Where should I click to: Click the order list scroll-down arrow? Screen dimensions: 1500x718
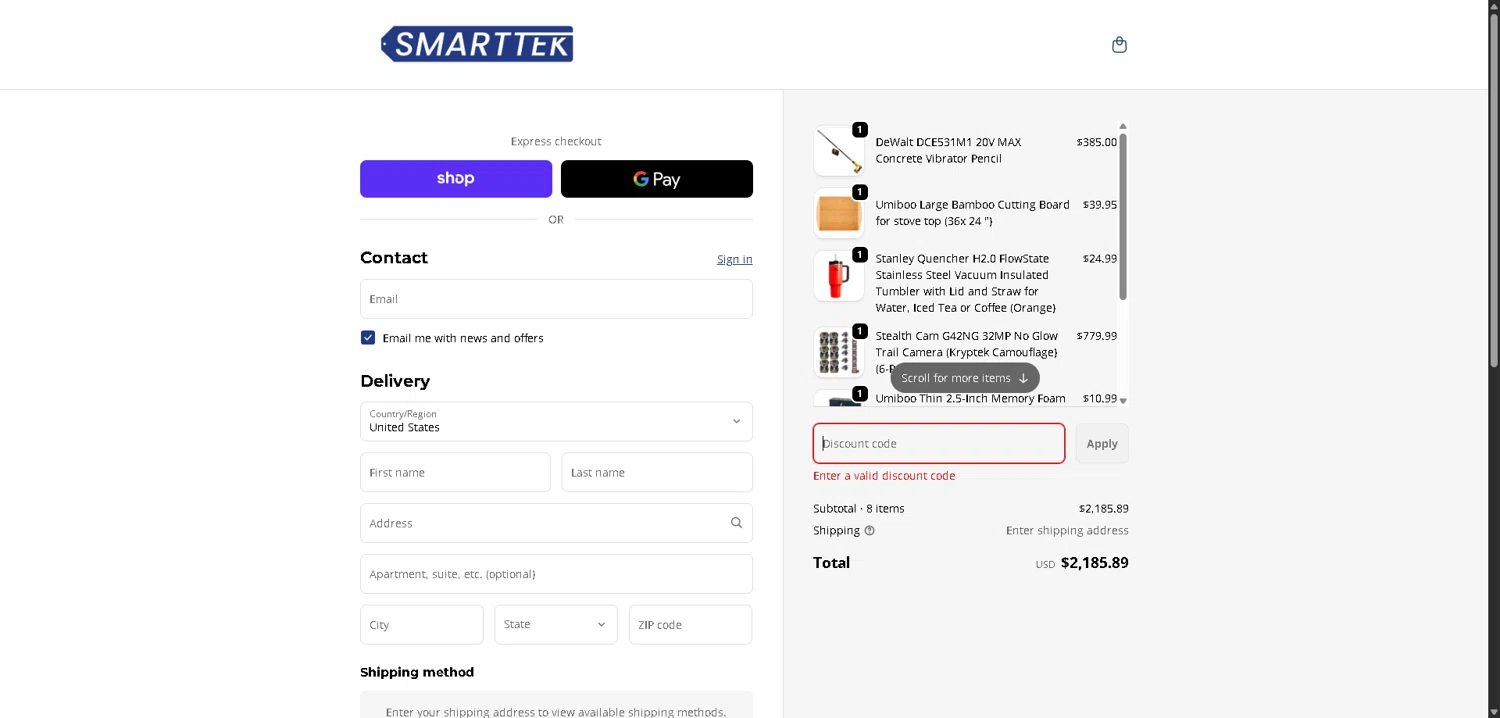1123,400
